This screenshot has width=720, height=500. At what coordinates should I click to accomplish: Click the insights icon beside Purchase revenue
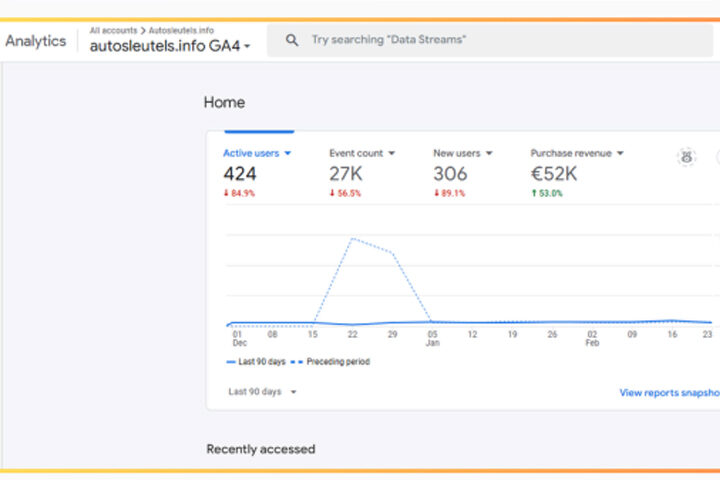(x=686, y=157)
